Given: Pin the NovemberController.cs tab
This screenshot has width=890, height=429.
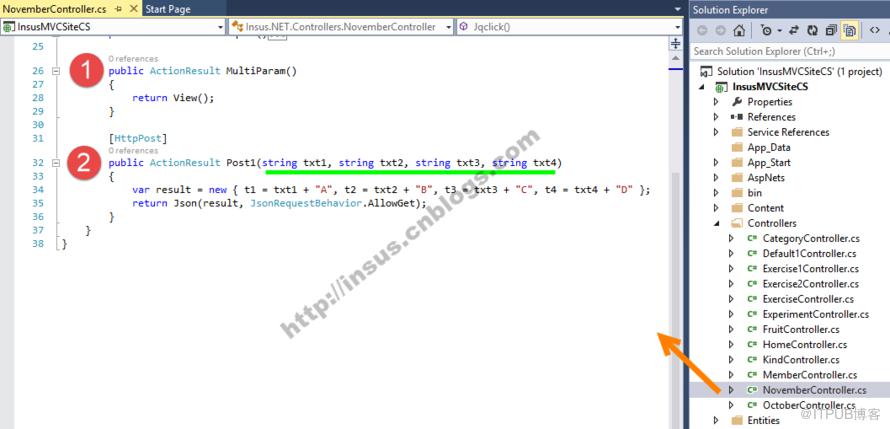Looking at the screenshot, I should click(x=119, y=9).
